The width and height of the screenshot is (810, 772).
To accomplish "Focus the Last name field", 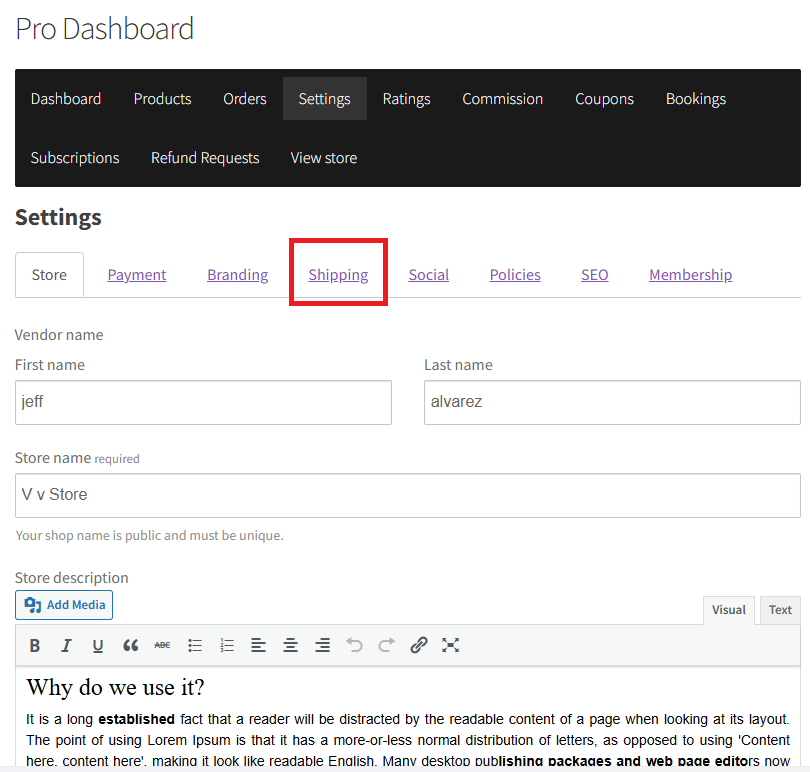I will (x=612, y=402).
